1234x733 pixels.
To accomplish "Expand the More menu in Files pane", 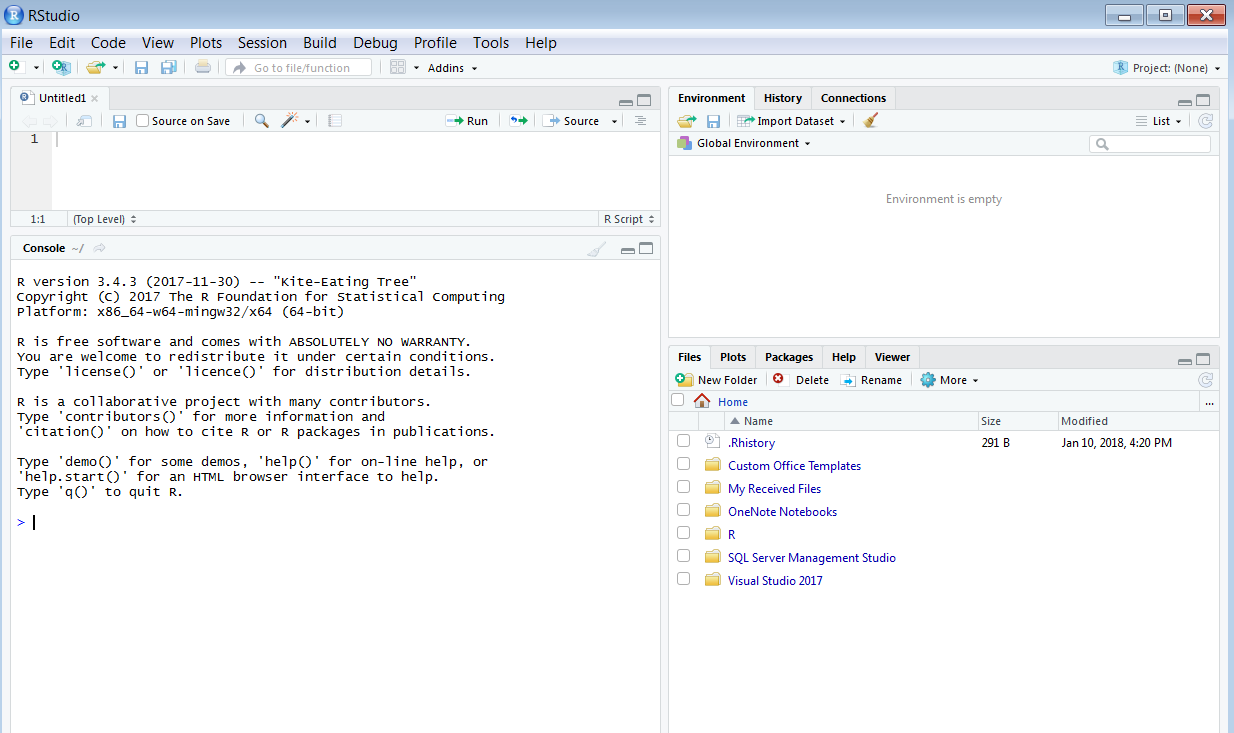I will (x=948, y=380).
